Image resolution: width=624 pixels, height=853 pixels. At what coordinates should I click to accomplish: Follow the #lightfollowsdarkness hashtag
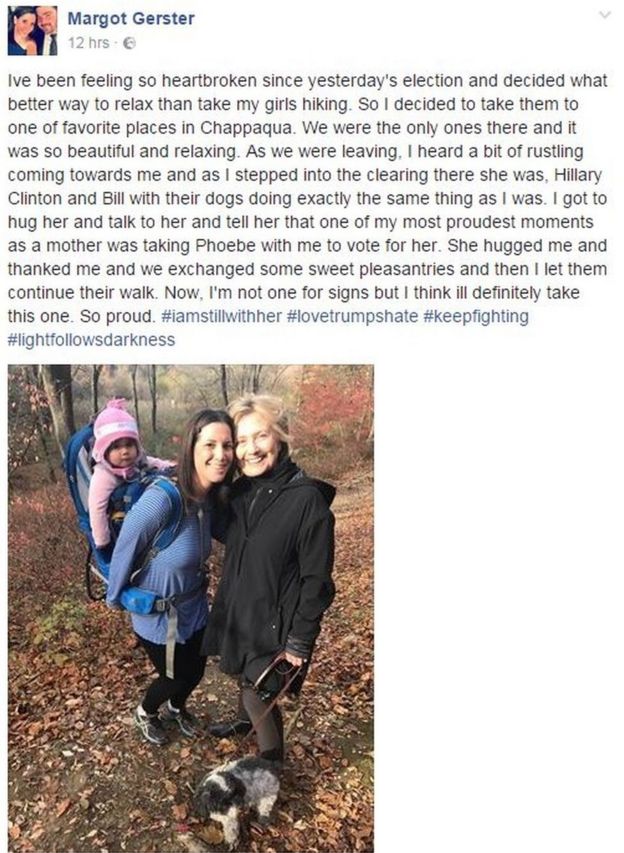point(91,340)
